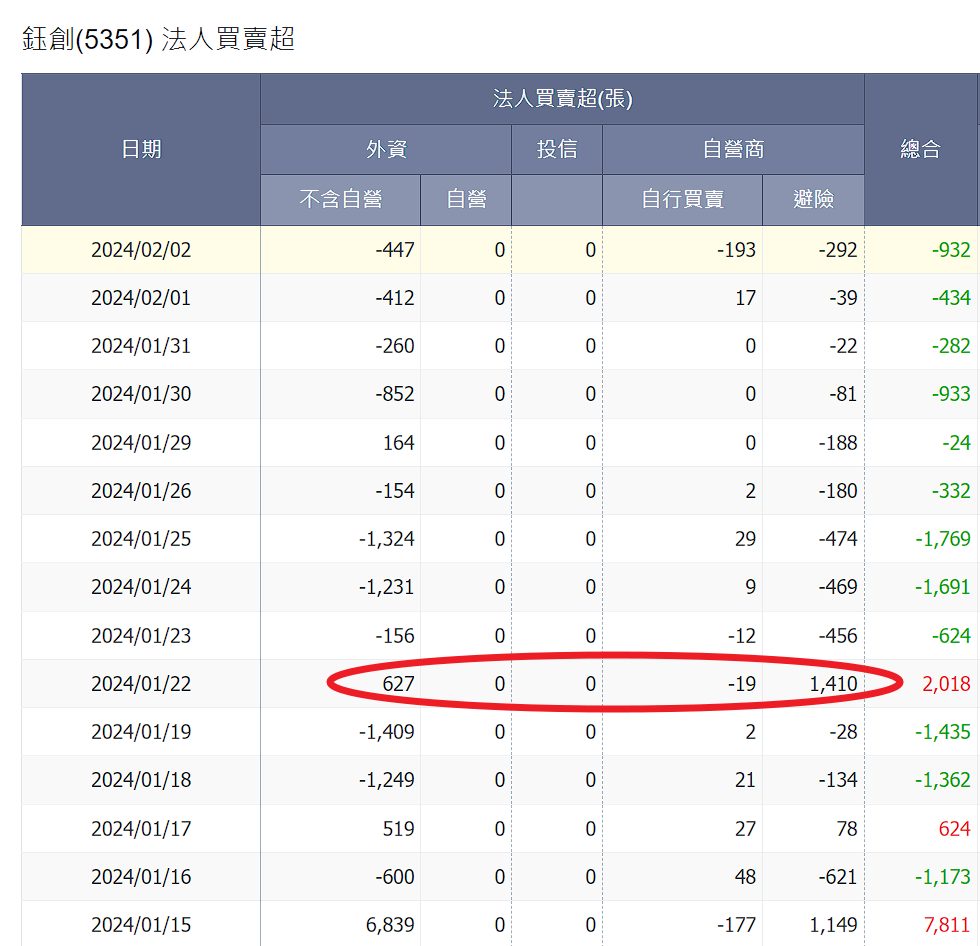Click the 6,839 foreign investor value

pyautogui.click(x=386, y=925)
